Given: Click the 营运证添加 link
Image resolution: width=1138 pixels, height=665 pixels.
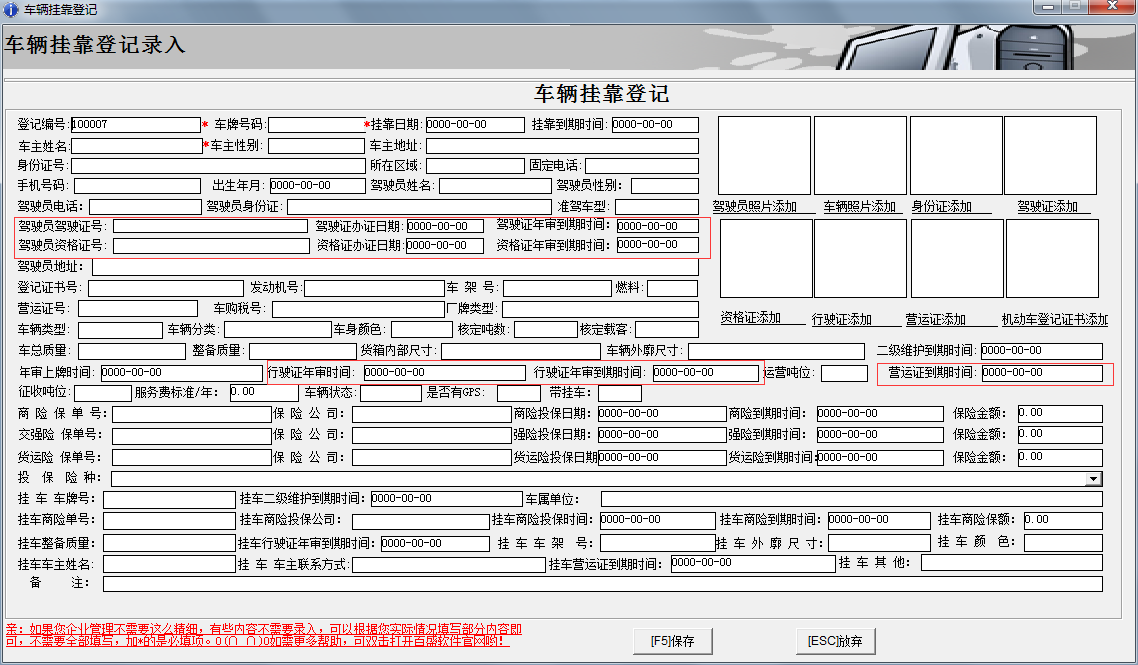Looking at the screenshot, I should (x=936, y=319).
